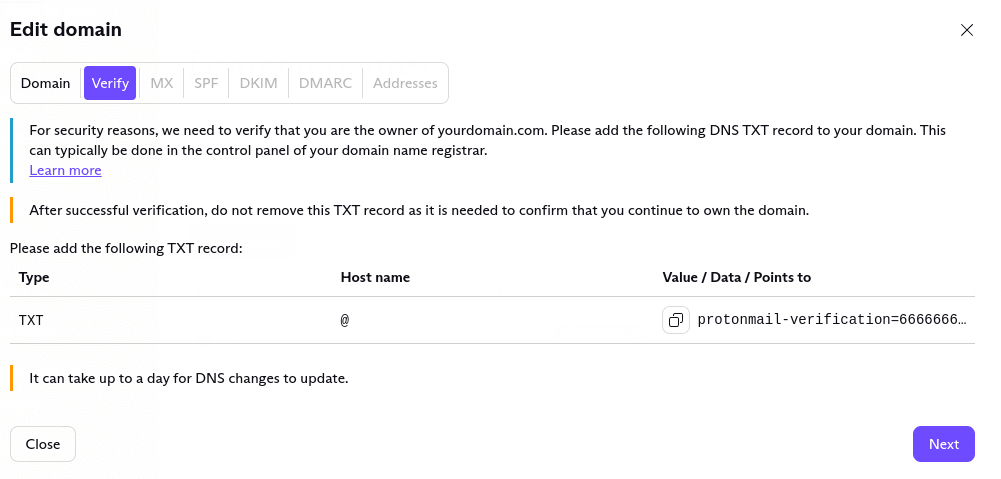Screen dimensions: 1001x479
Task: Open the Addresses tab
Action: 405,83
